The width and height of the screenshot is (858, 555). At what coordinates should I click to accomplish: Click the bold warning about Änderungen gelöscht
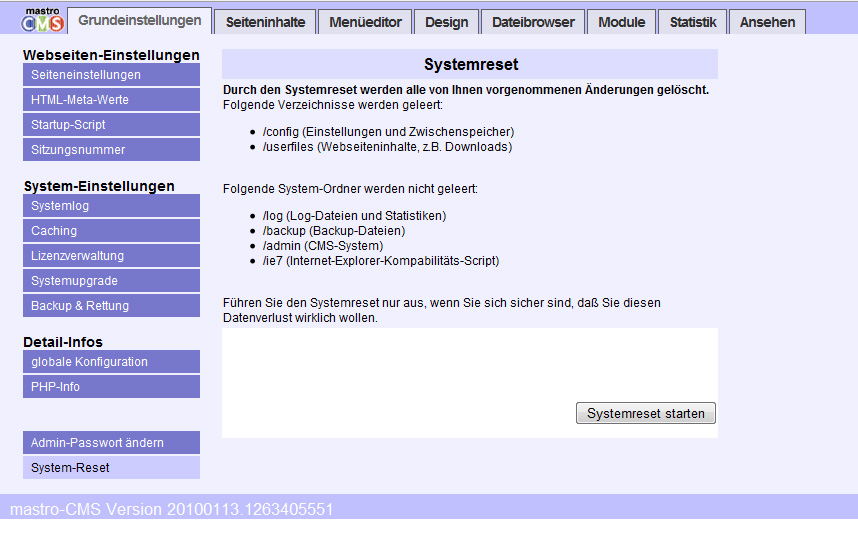tap(466, 90)
